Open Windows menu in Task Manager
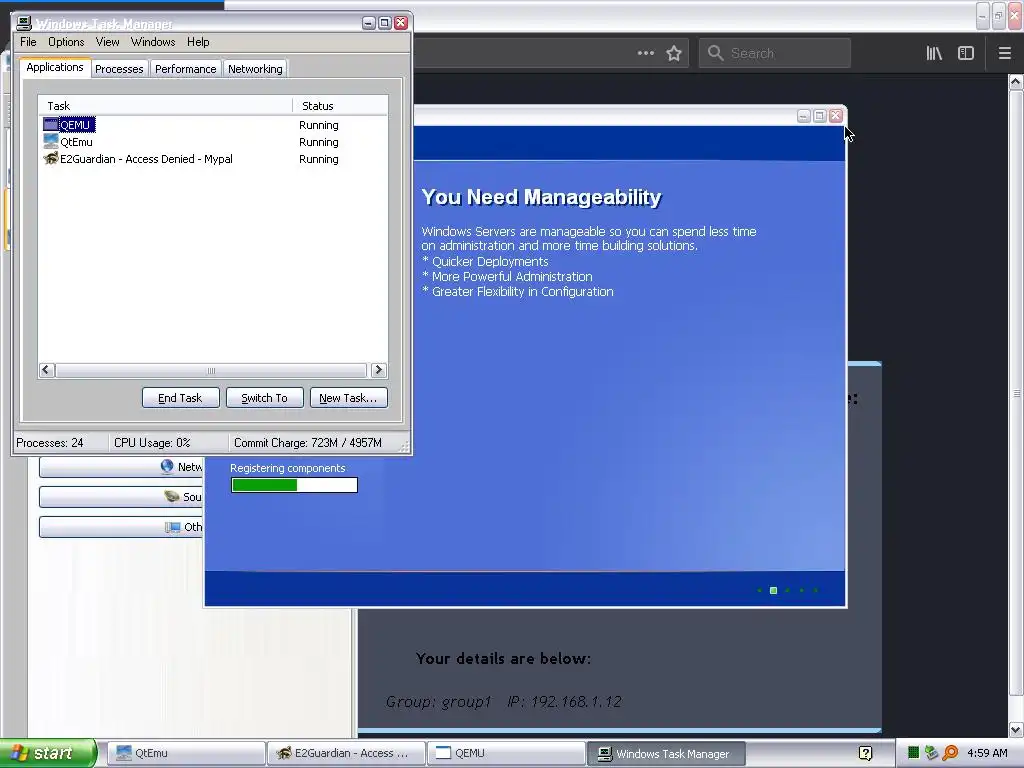Image resolution: width=1024 pixels, height=768 pixels. point(153,42)
